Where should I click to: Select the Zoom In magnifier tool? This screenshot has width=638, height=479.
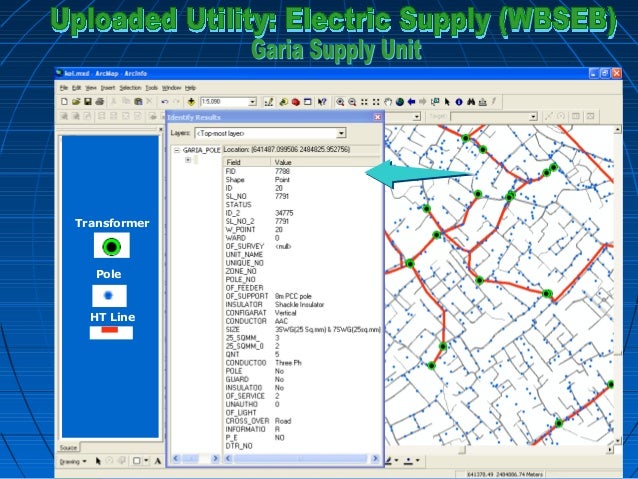click(x=340, y=102)
